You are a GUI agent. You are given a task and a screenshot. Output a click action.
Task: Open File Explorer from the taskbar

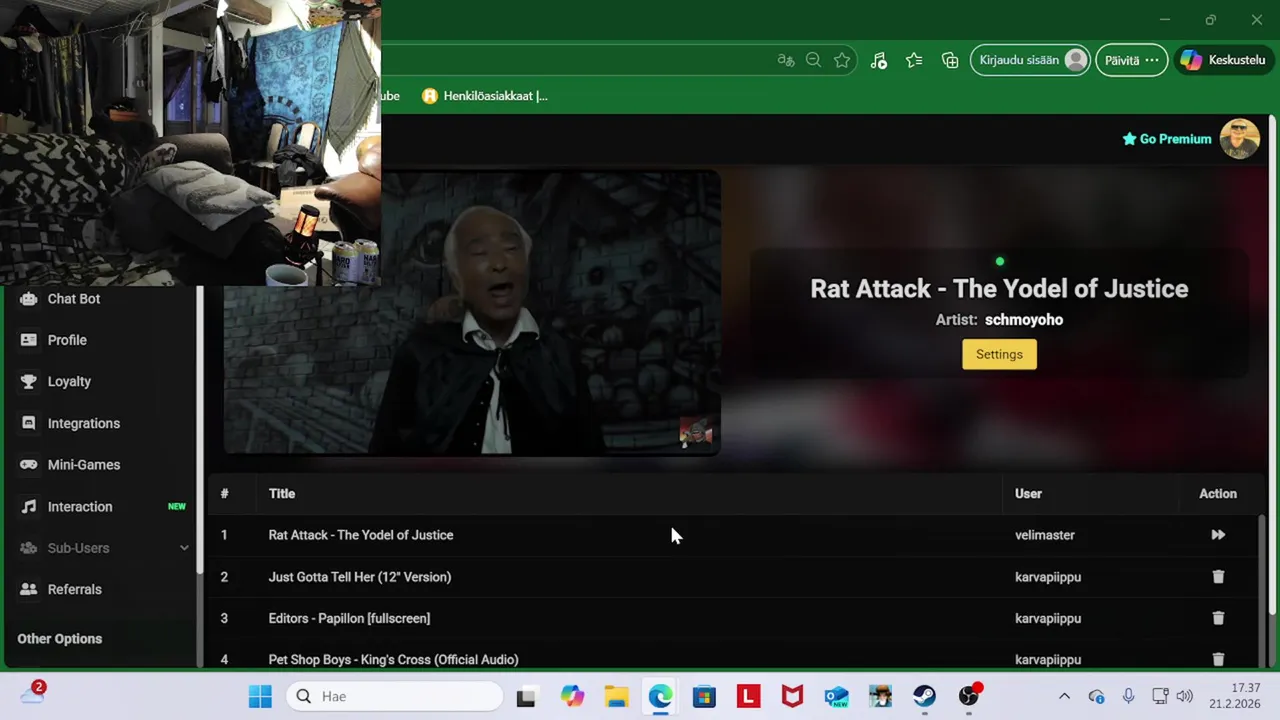[x=616, y=696]
